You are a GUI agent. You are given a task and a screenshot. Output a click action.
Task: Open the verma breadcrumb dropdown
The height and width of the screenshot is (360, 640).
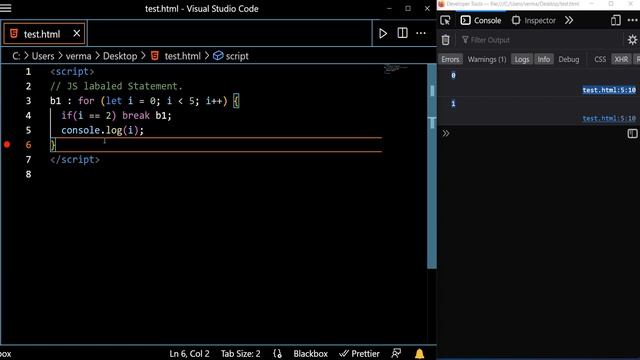78,56
